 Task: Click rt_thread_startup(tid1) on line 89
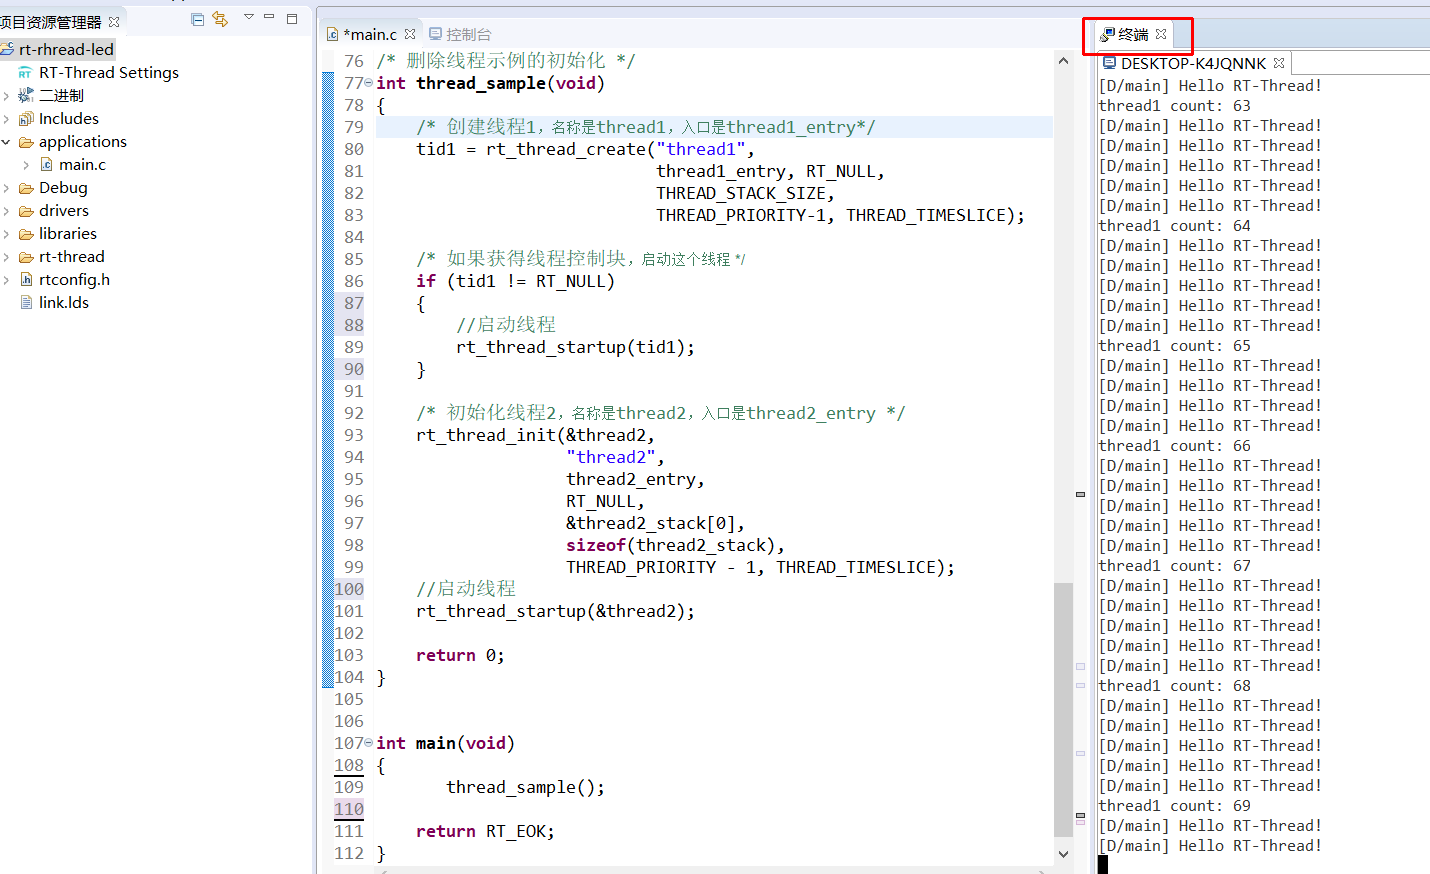[x=575, y=347]
